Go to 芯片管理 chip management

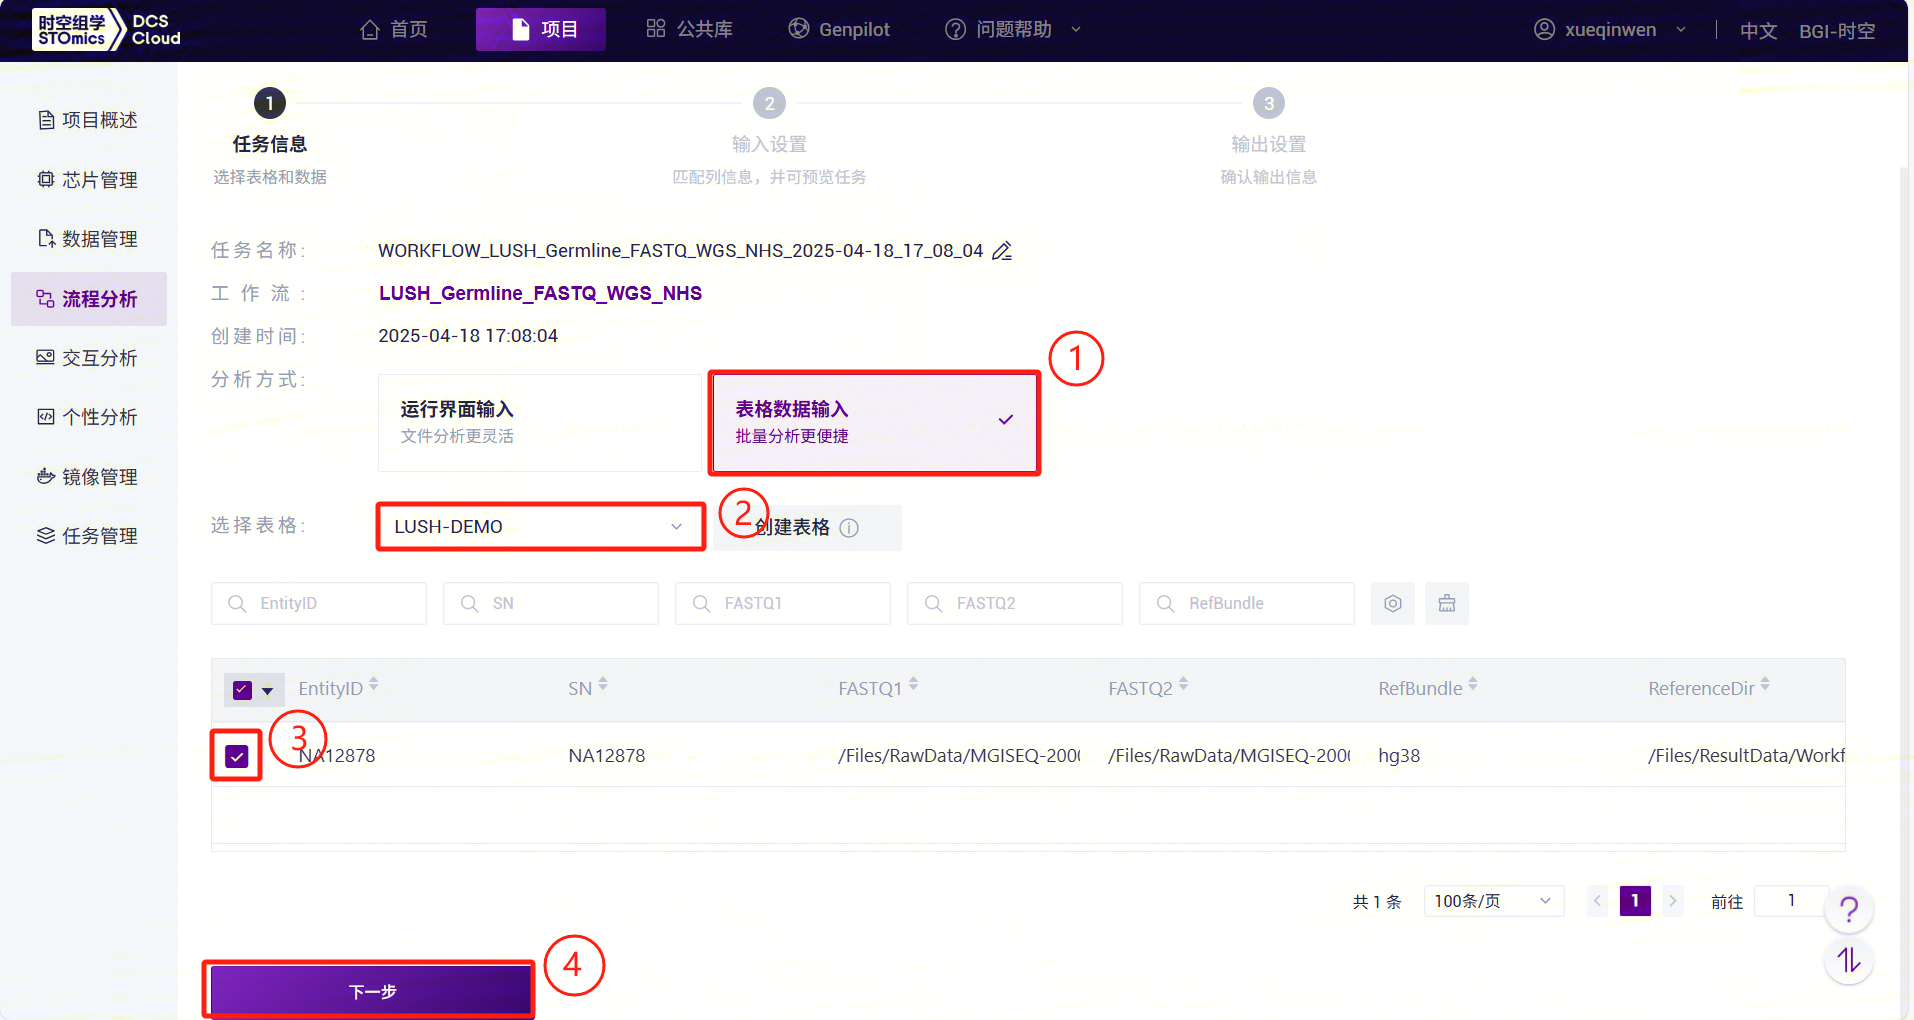click(x=88, y=180)
